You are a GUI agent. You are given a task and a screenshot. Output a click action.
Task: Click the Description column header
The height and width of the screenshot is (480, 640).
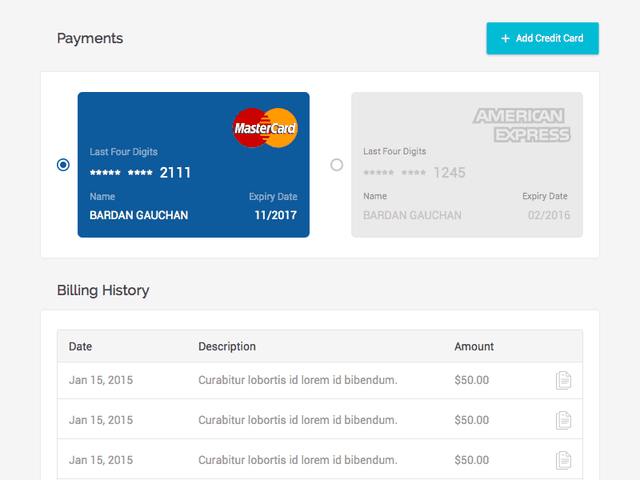pyautogui.click(x=227, y=347)
